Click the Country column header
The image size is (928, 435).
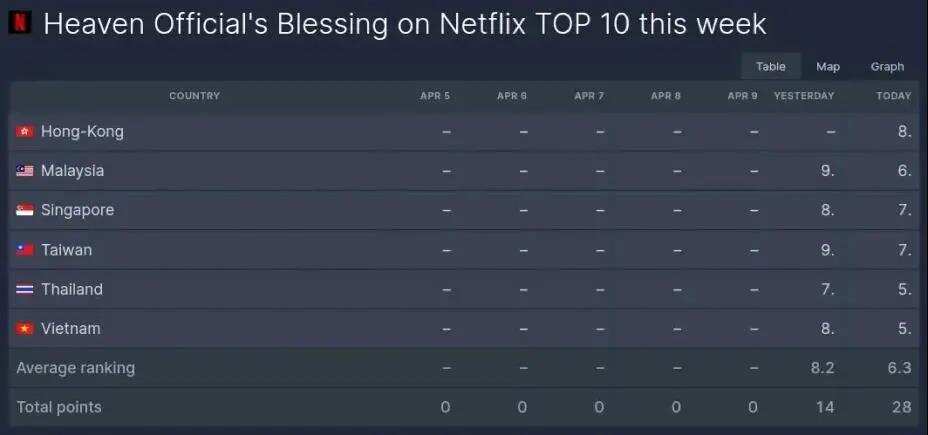[x=194, y=96]
